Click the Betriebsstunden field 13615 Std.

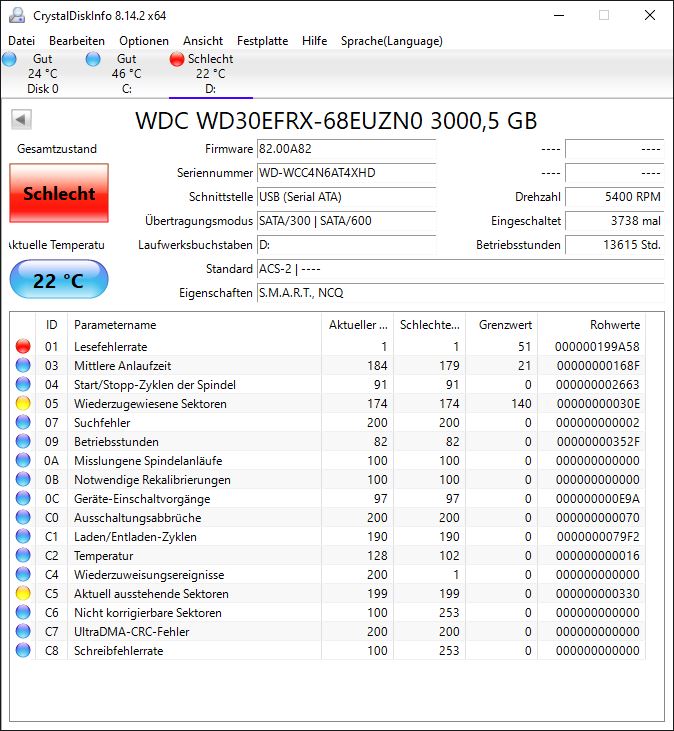pyautogui.click(x=614, y=245)
